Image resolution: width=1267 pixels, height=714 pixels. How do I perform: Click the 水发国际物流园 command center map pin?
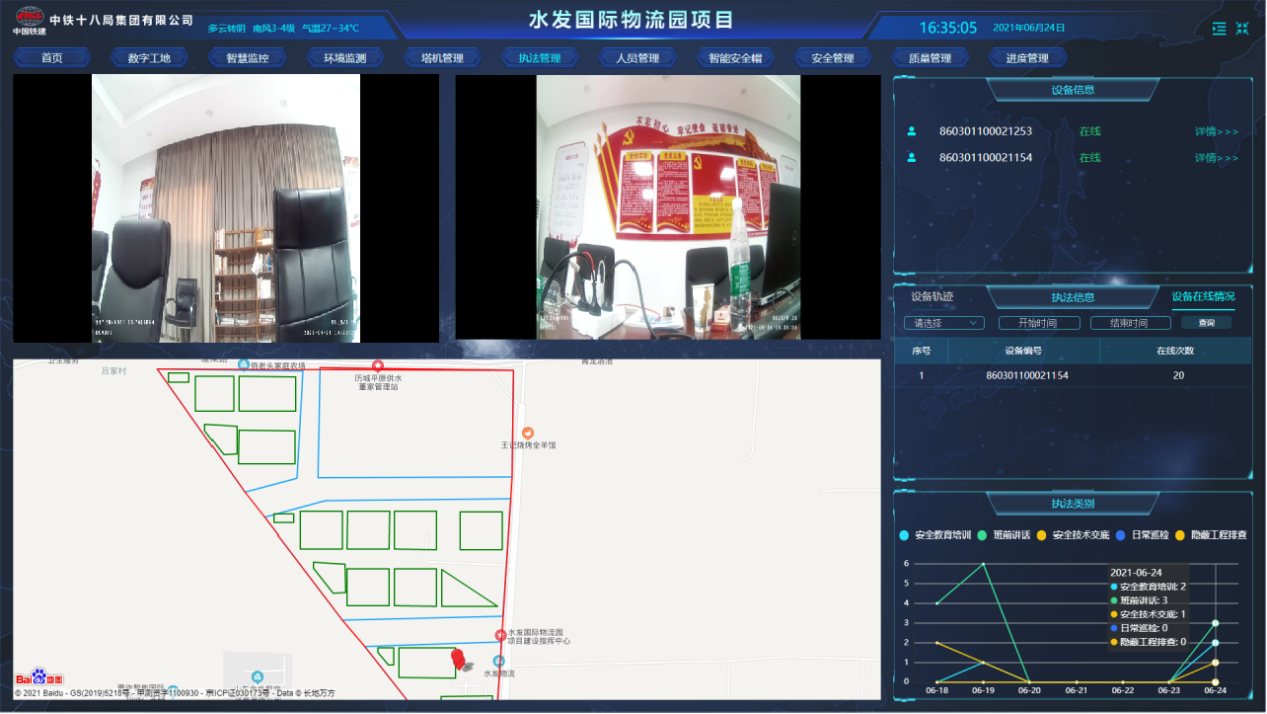click(500, 635)
